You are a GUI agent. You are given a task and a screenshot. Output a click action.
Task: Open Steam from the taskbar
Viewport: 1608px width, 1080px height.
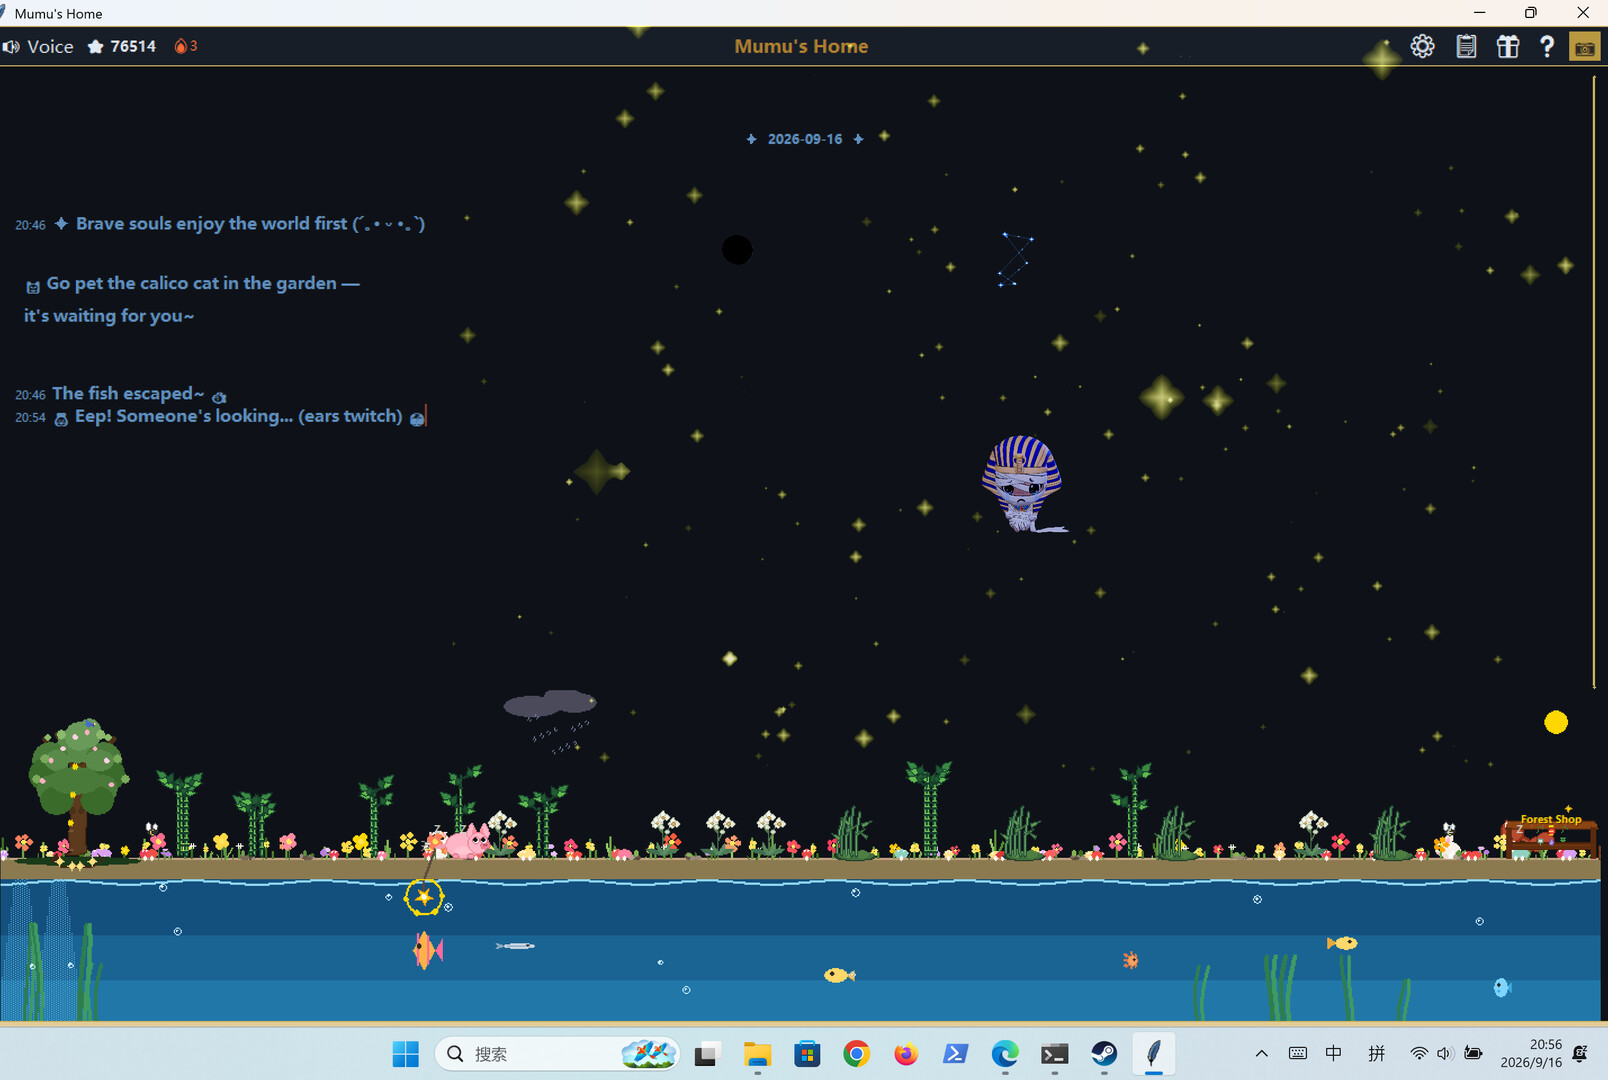[x=1104, y=1054]
